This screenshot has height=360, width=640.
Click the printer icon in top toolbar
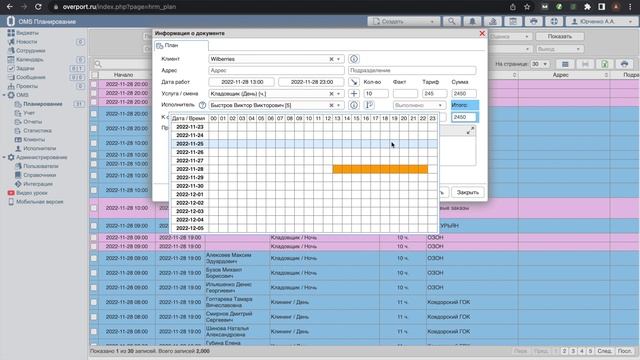[x=533, y=21]
